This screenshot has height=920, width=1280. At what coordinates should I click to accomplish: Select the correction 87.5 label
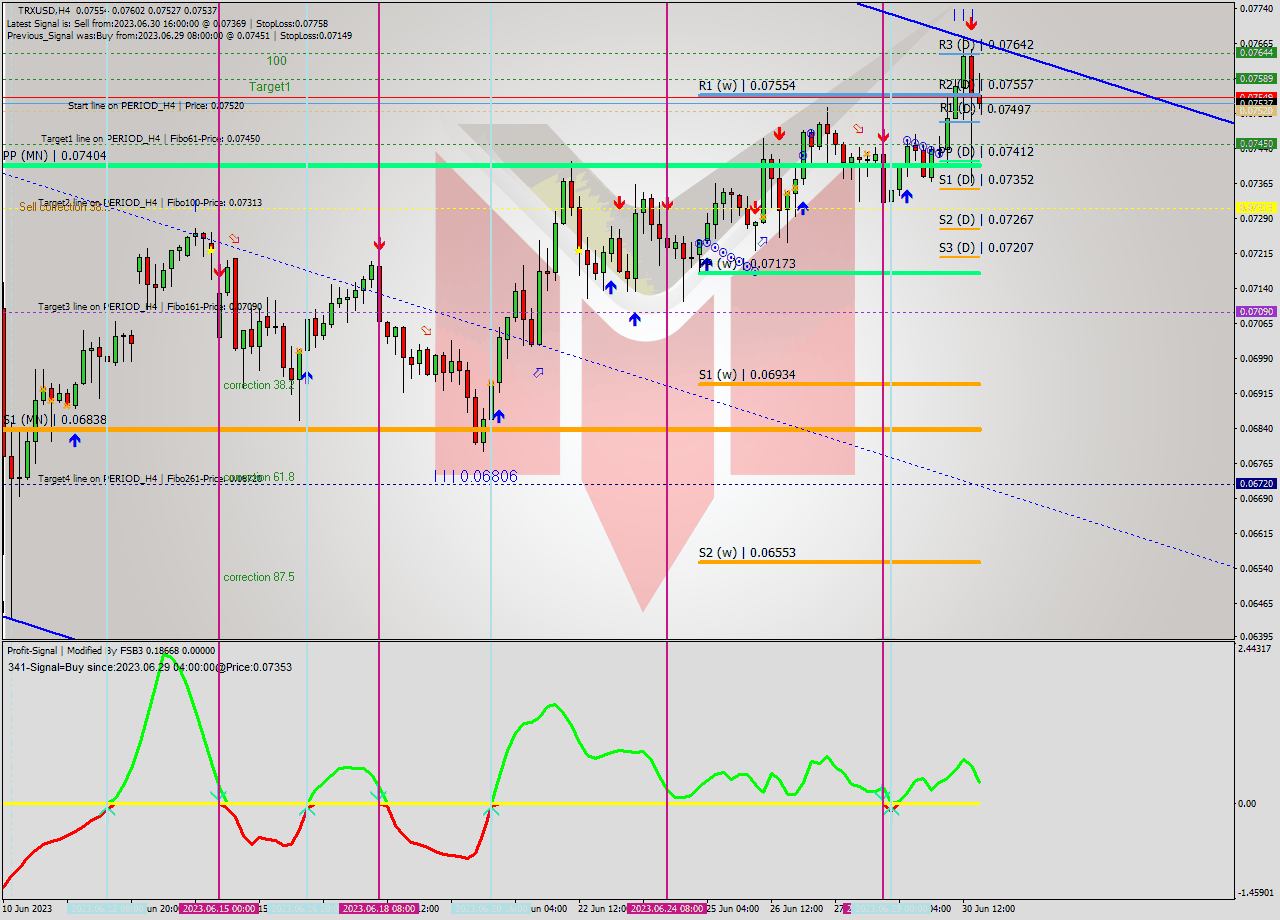point(259,577)
